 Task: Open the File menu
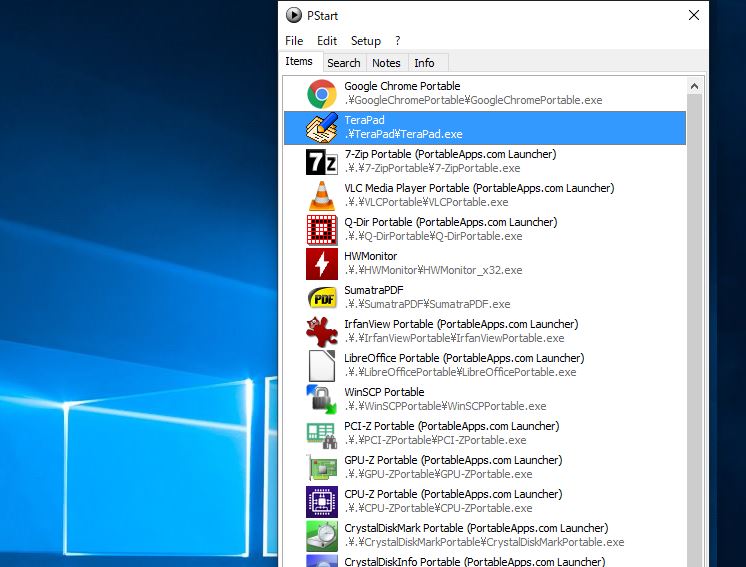[x=294, y=41]
